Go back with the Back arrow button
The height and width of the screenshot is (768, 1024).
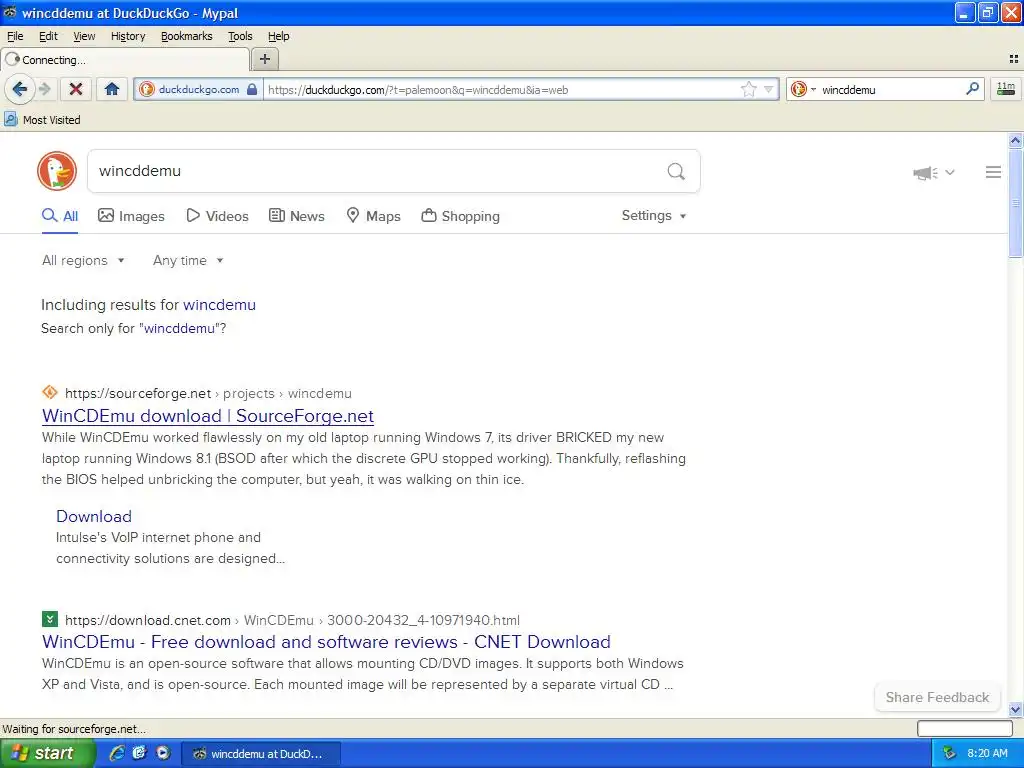(20, 89)
